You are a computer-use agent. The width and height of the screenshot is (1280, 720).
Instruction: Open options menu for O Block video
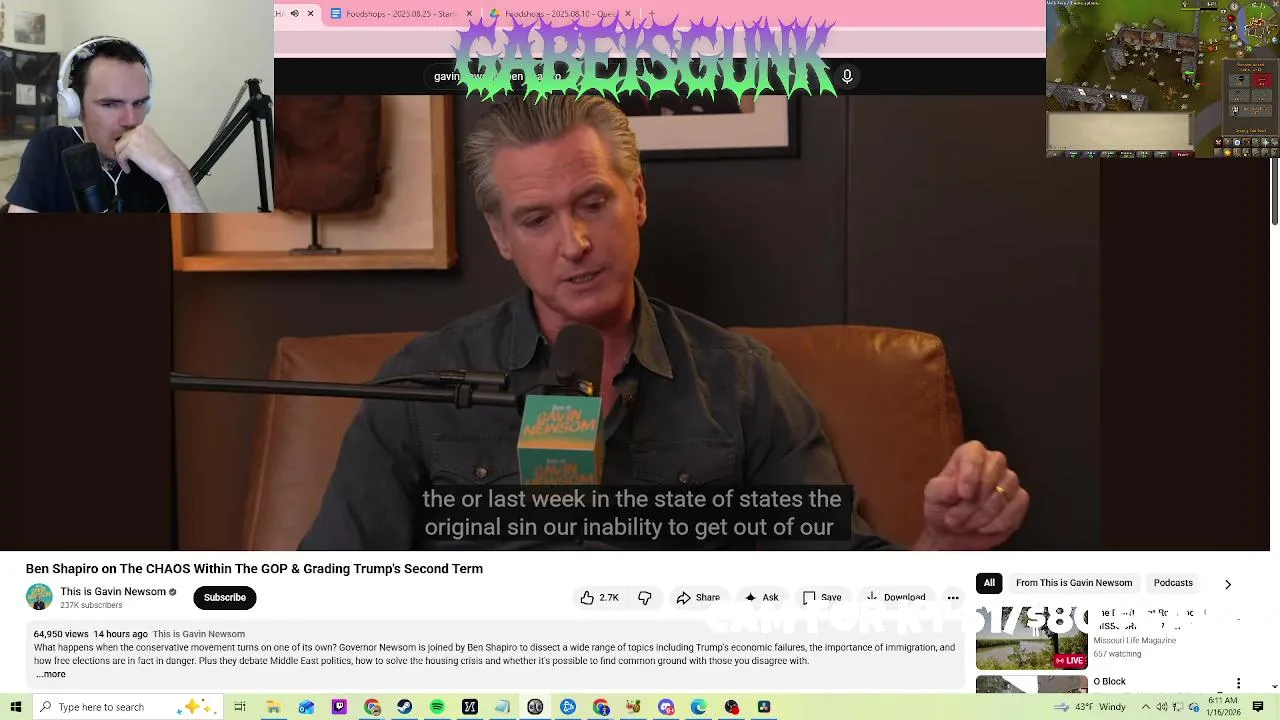tap(1238, 684)
